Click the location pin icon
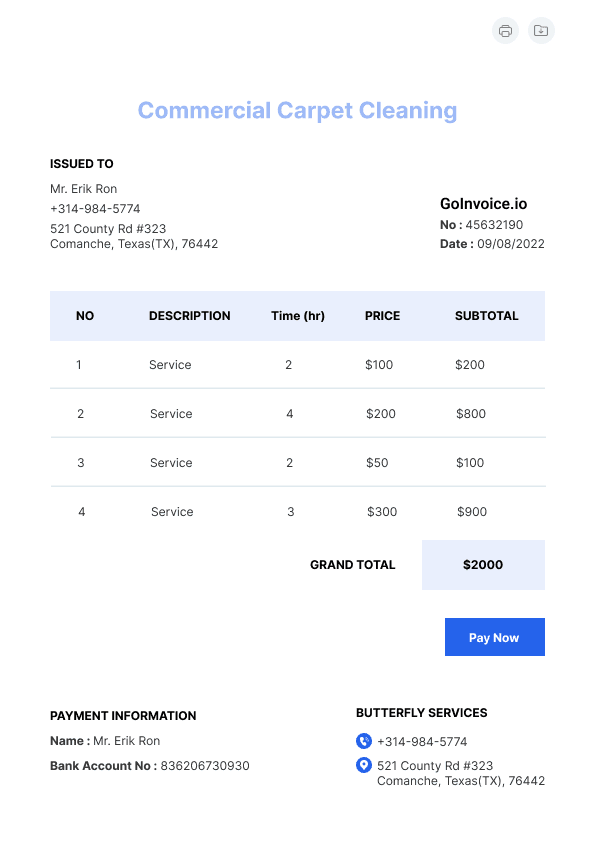 point(364,765)
